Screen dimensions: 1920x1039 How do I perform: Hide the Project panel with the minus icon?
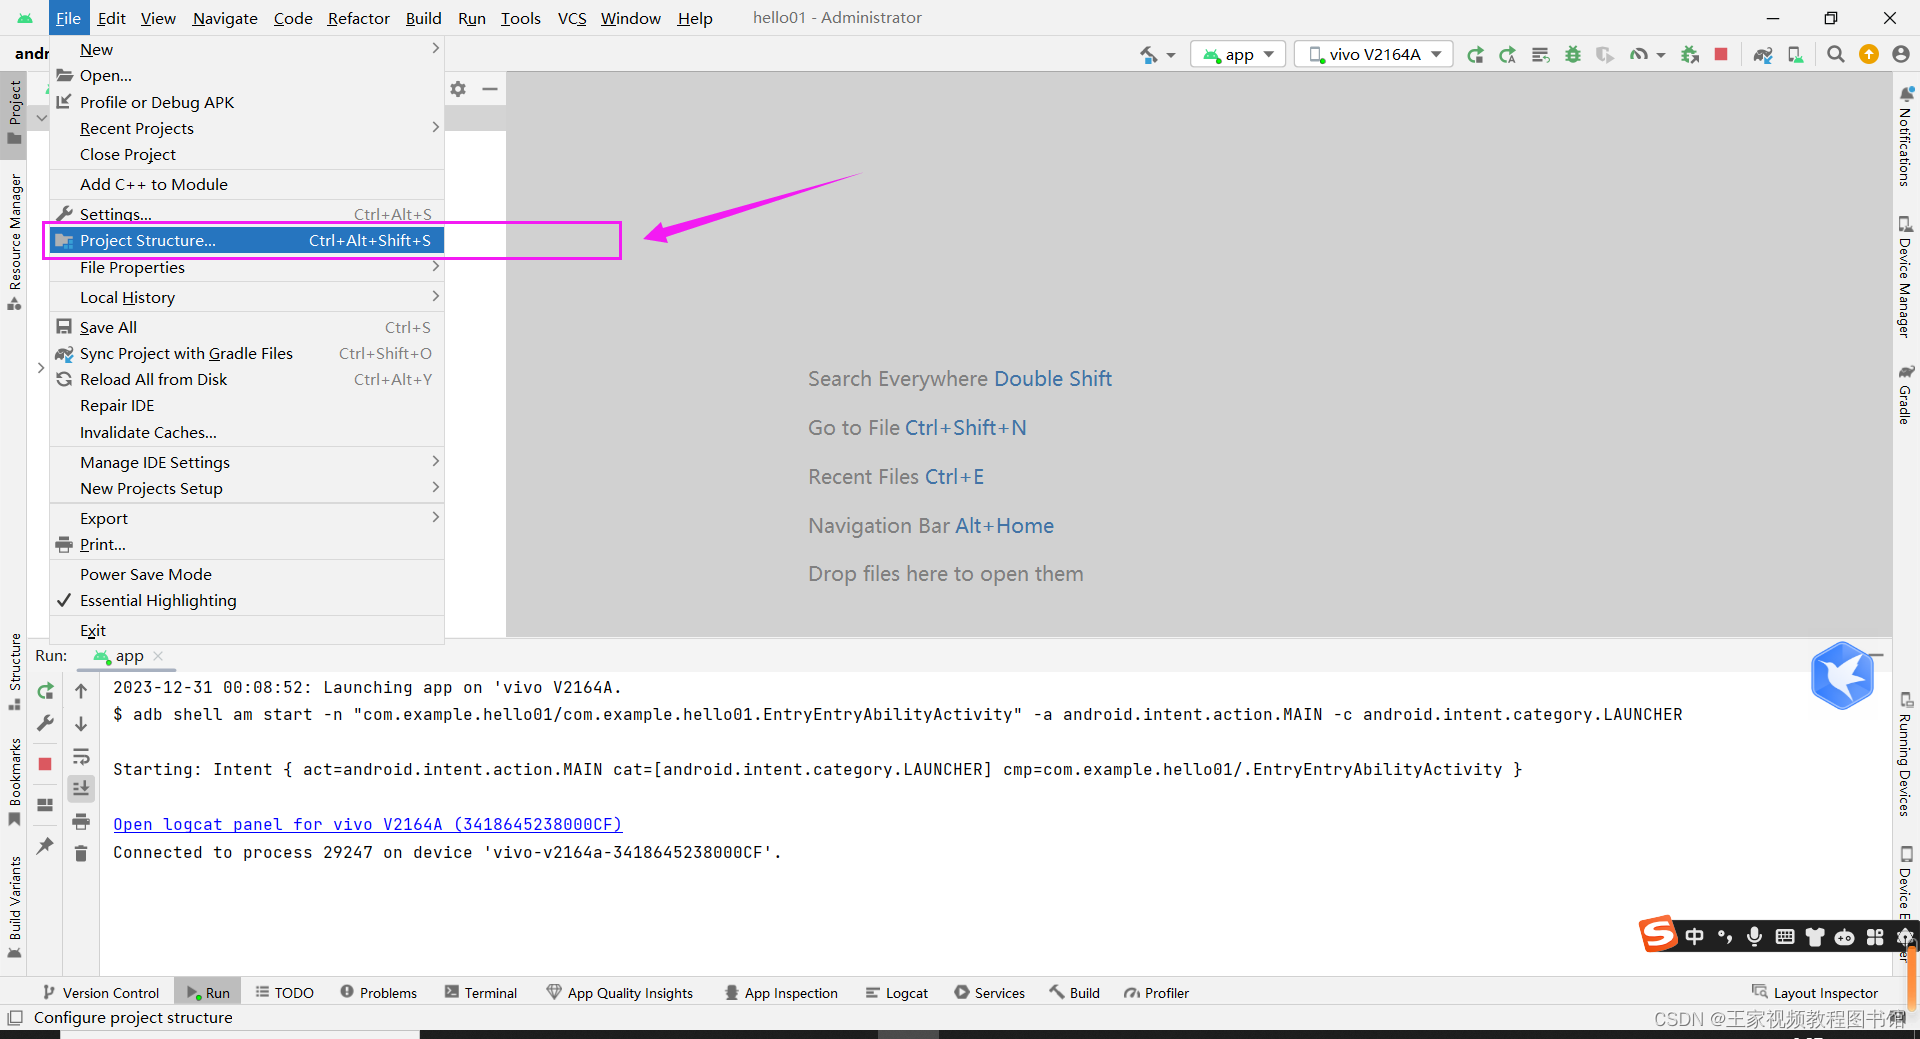click(x=490, y=89)
